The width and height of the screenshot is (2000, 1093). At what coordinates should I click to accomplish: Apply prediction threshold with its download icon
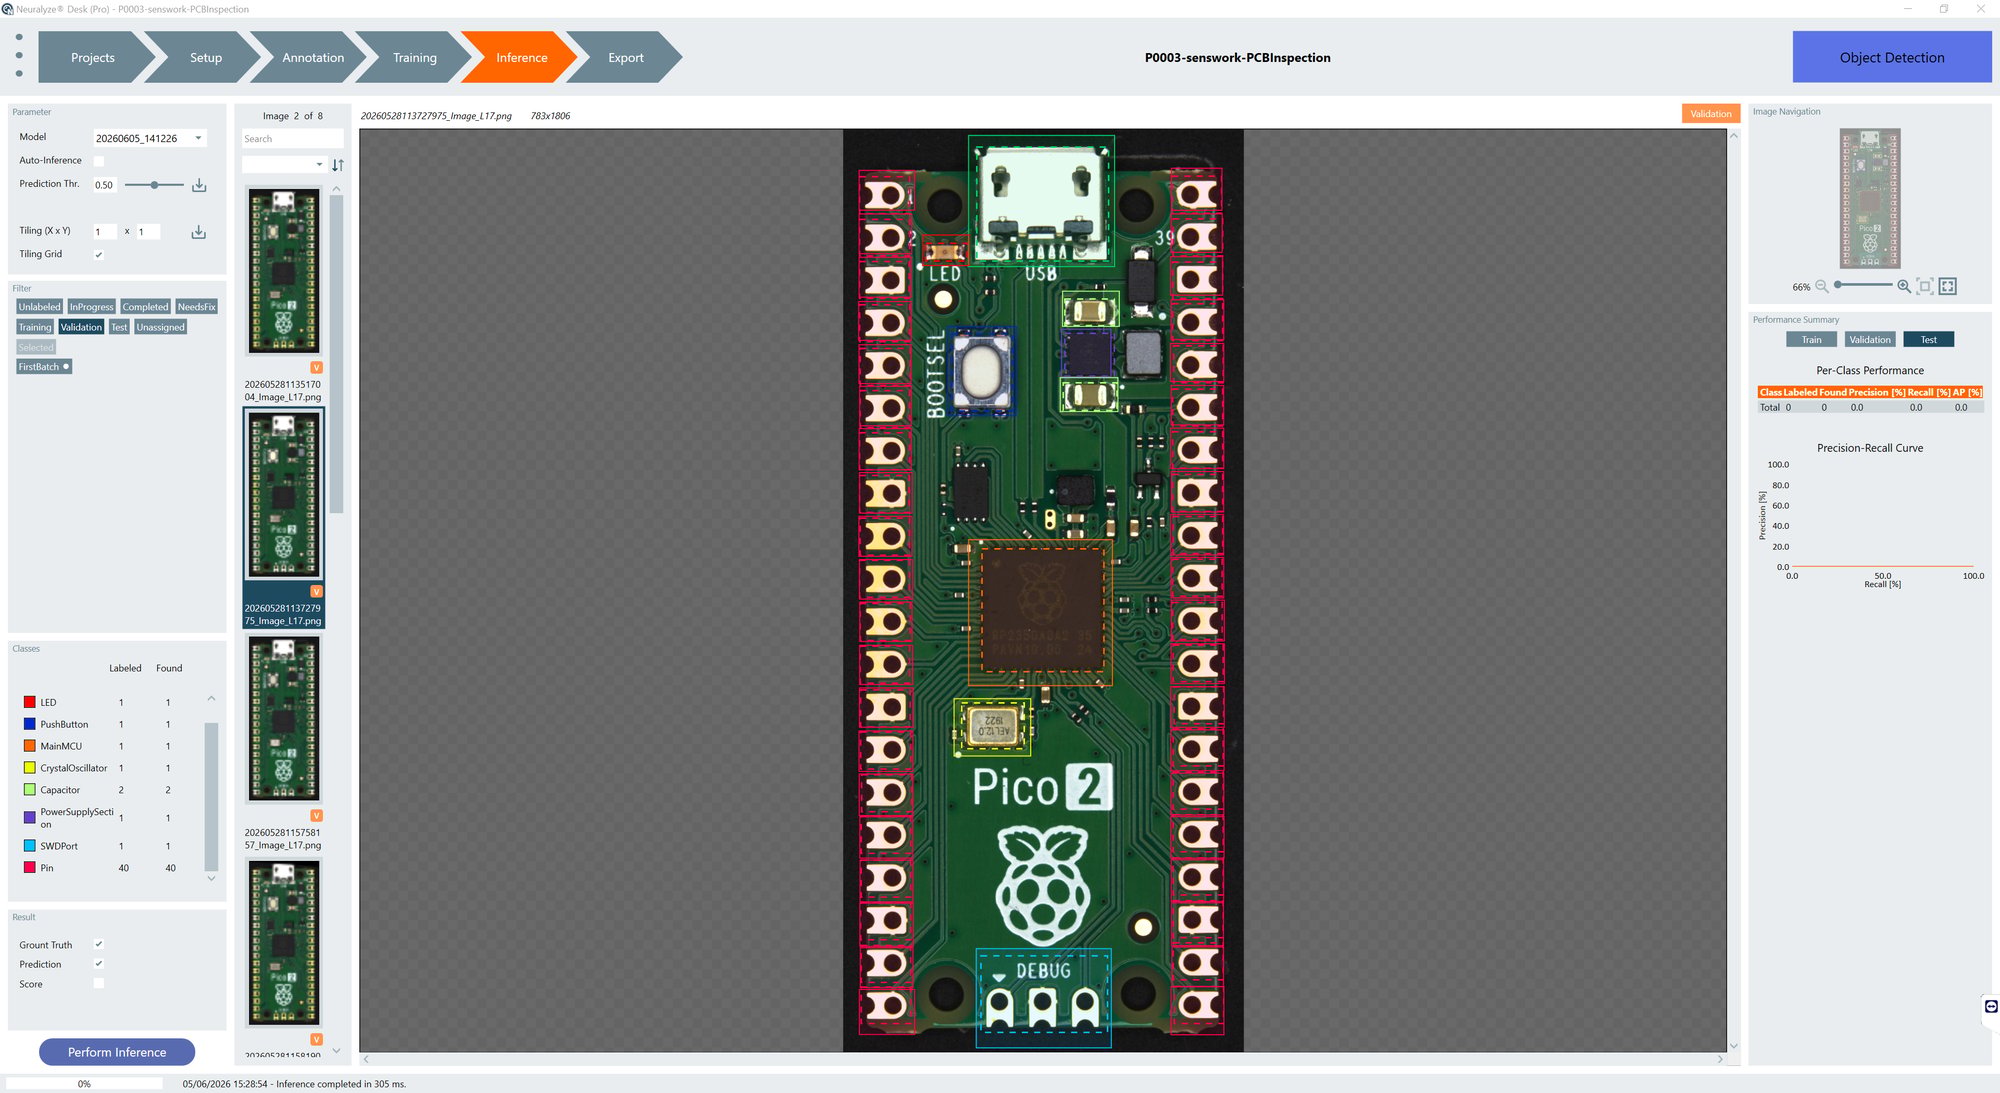tap(199, 185)
